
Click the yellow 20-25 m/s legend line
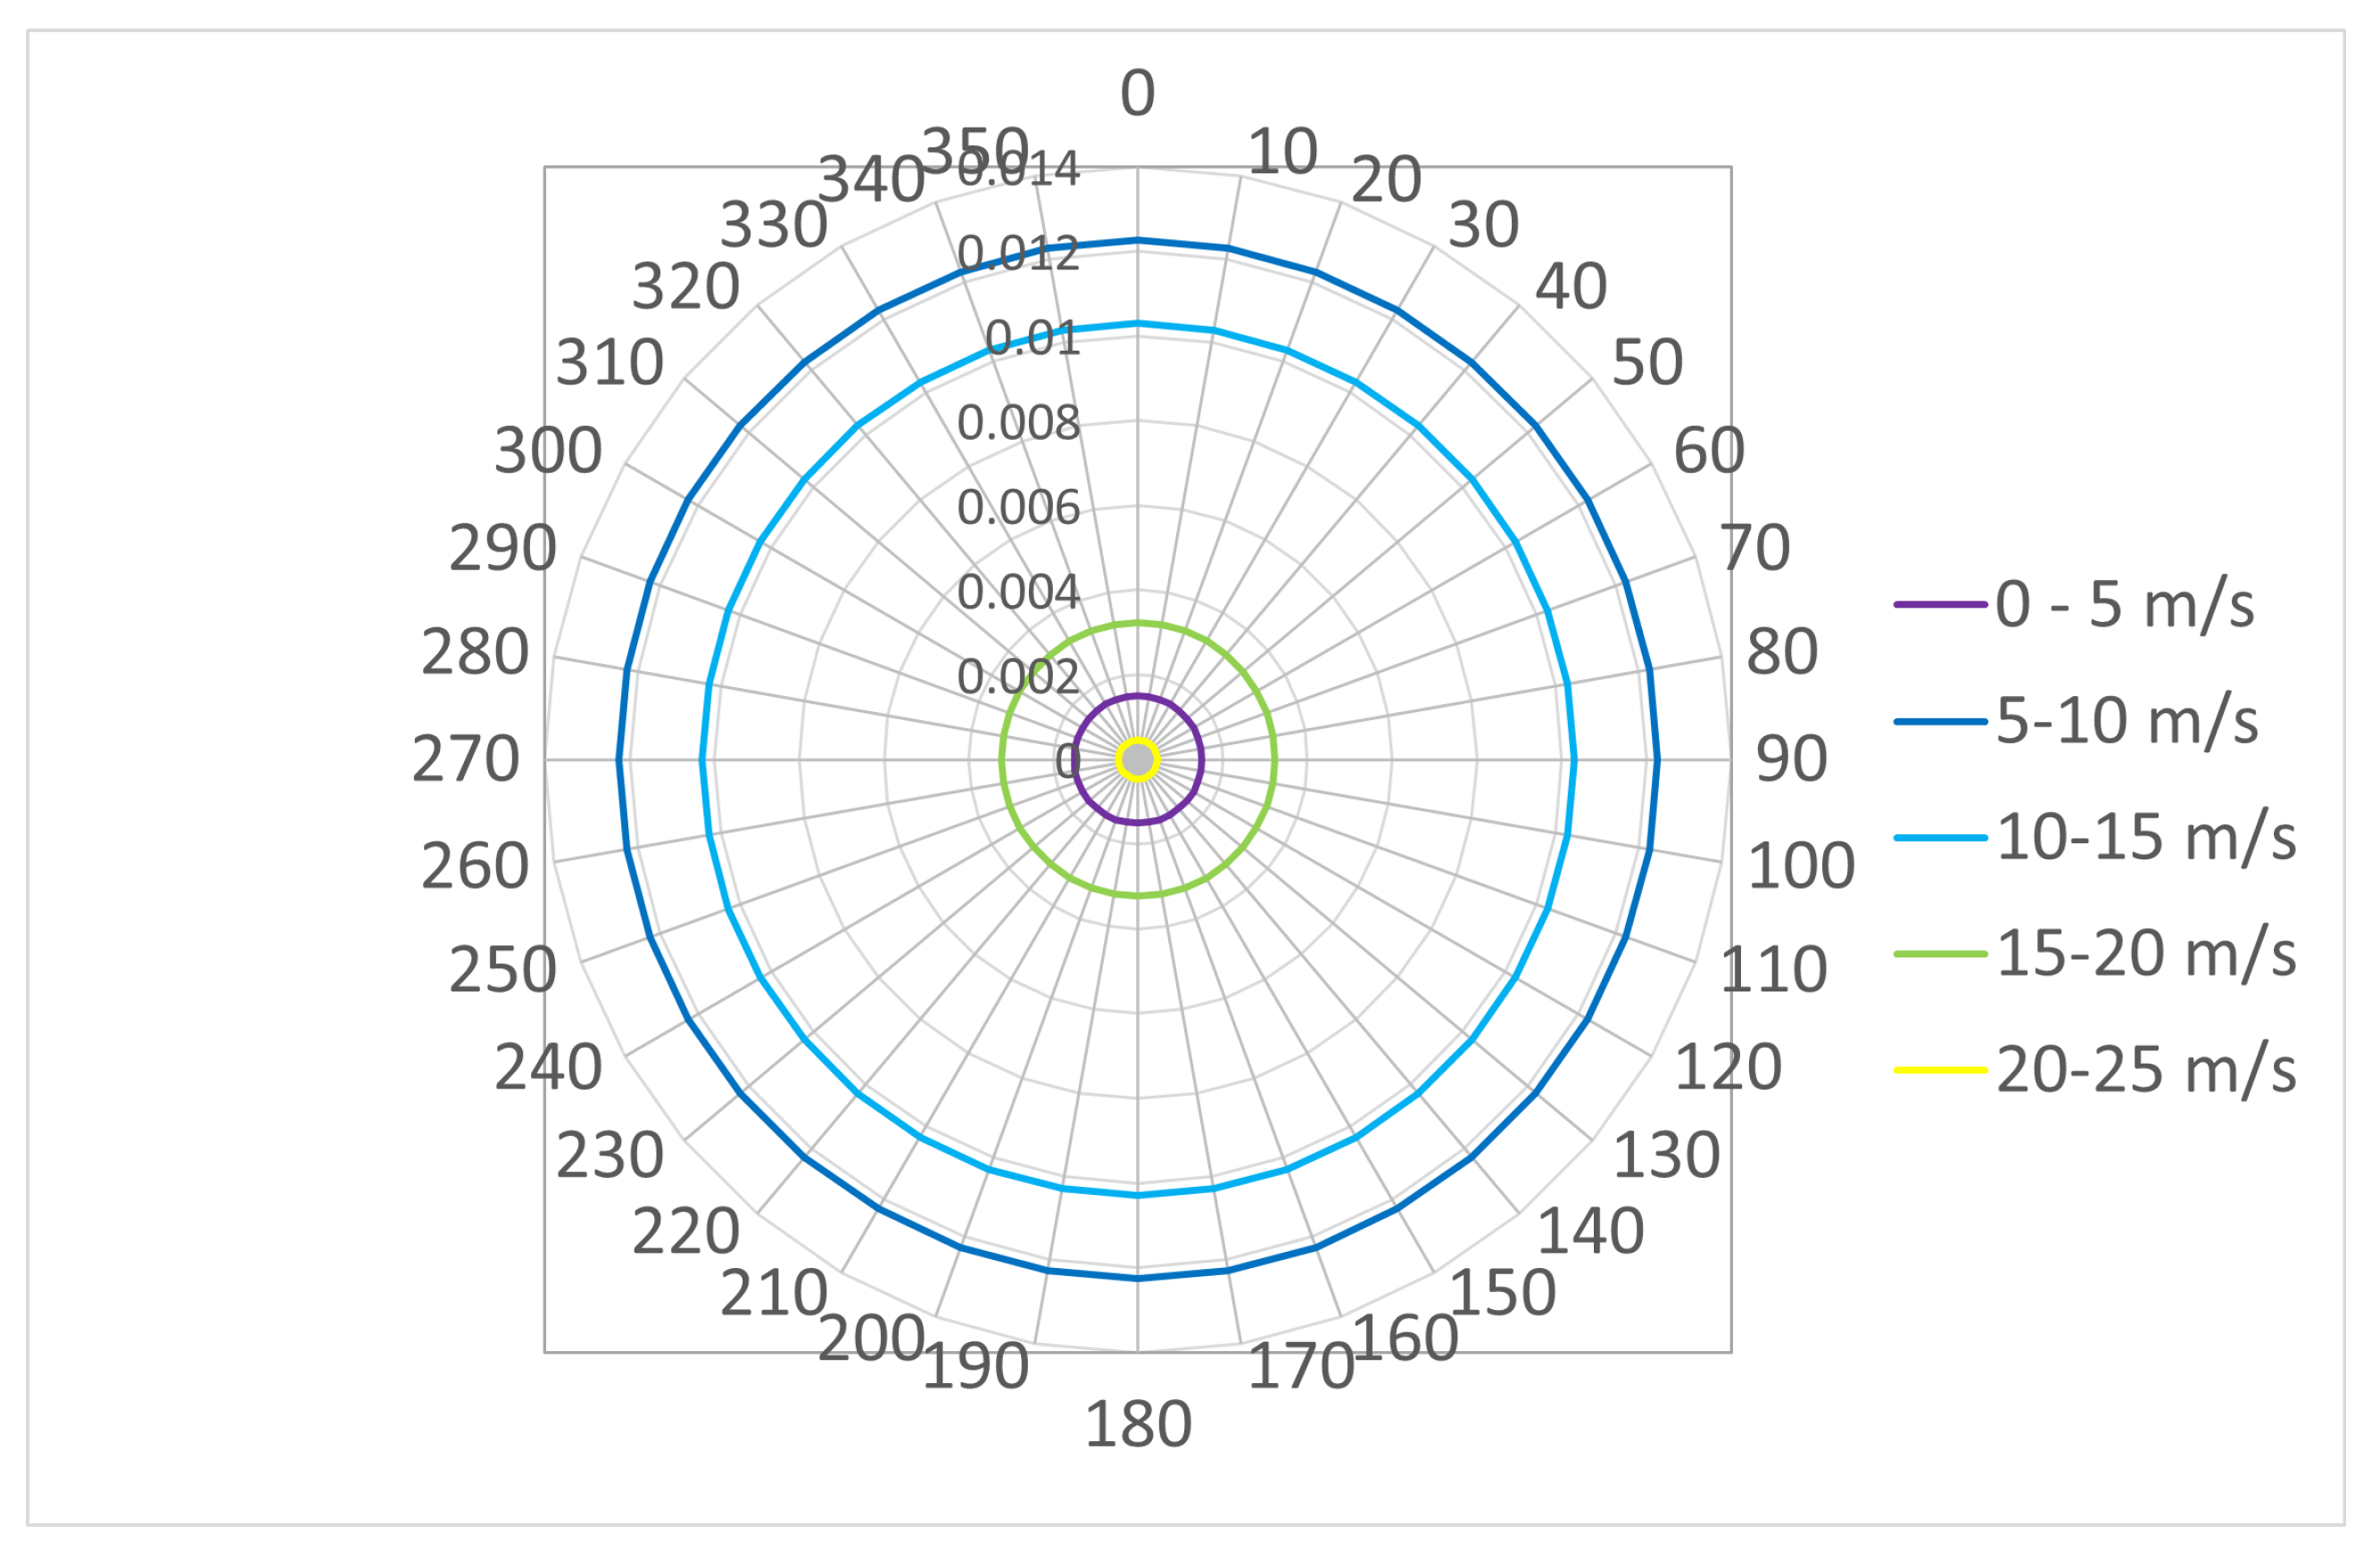point(1940,1071)
